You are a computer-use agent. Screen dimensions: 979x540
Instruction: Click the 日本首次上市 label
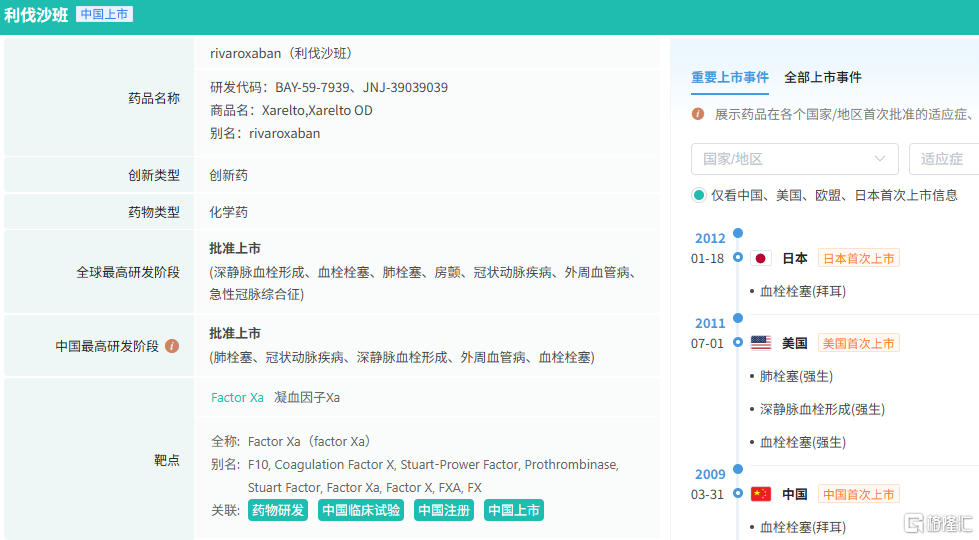[858, 258]
